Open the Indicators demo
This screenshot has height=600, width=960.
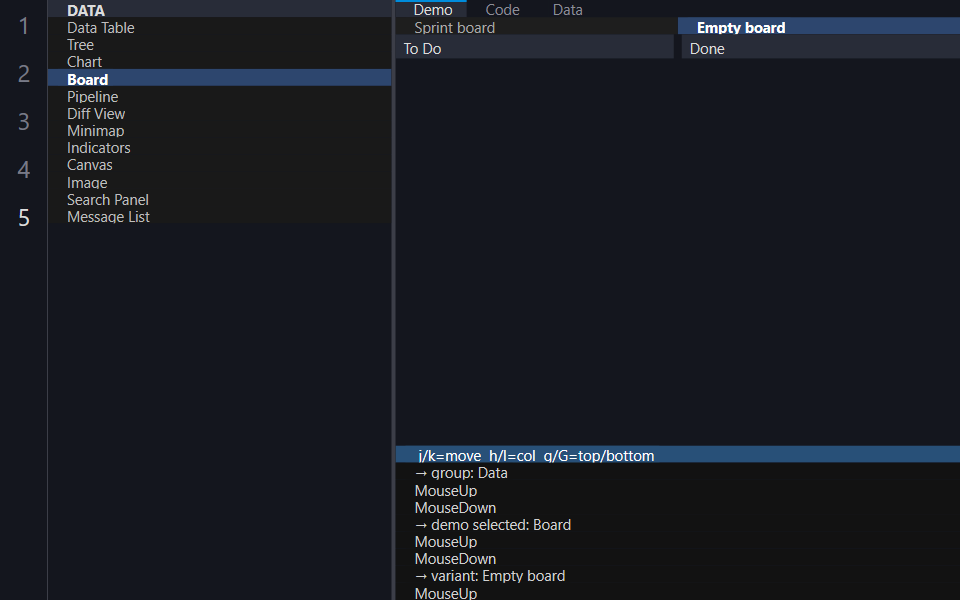coord(219,148)
